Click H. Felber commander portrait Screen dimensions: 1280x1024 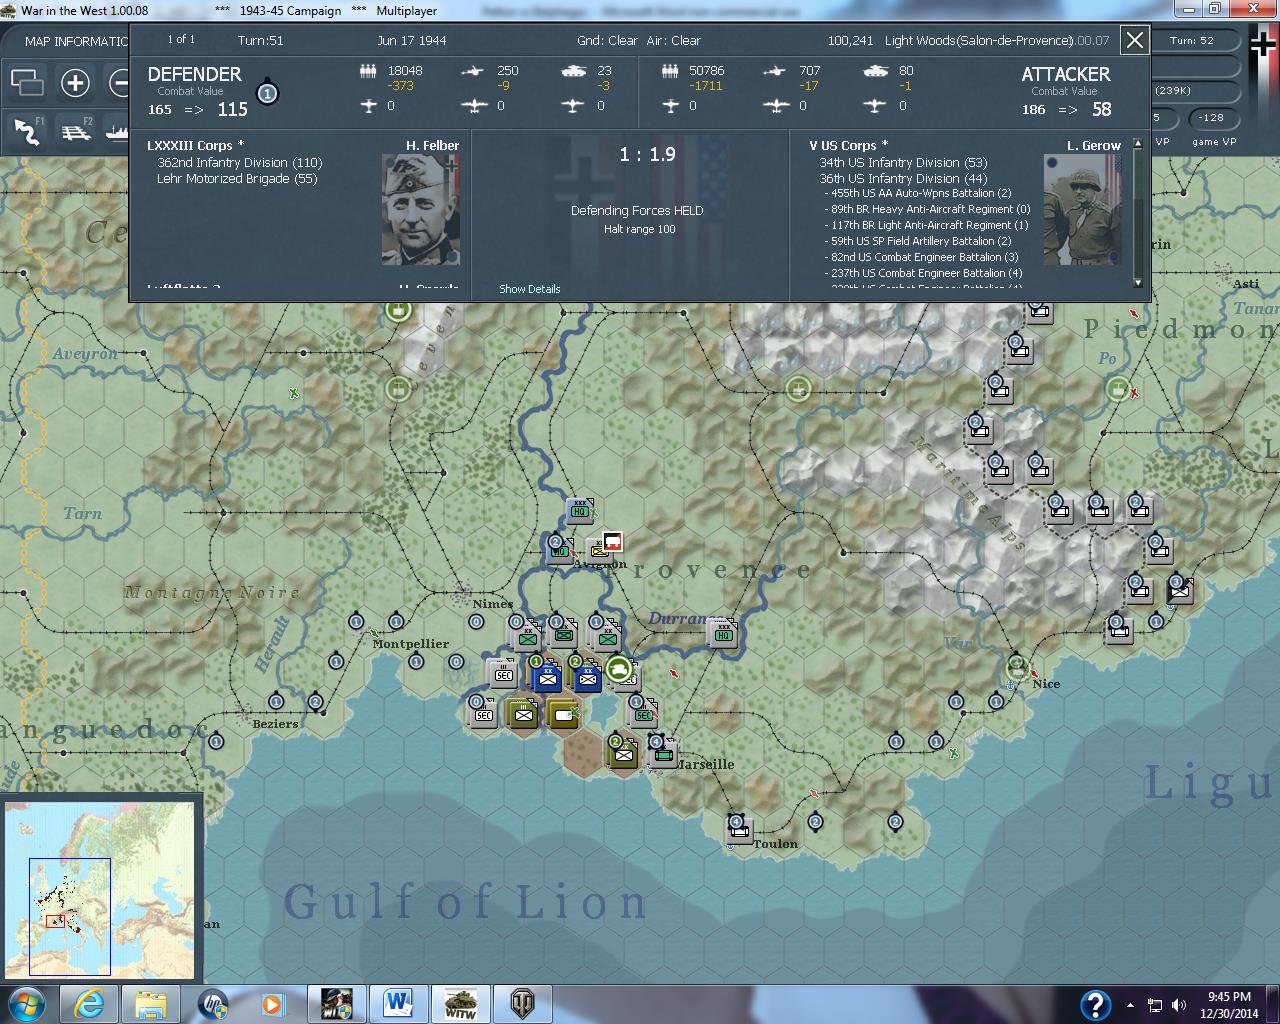coord(421,209)
